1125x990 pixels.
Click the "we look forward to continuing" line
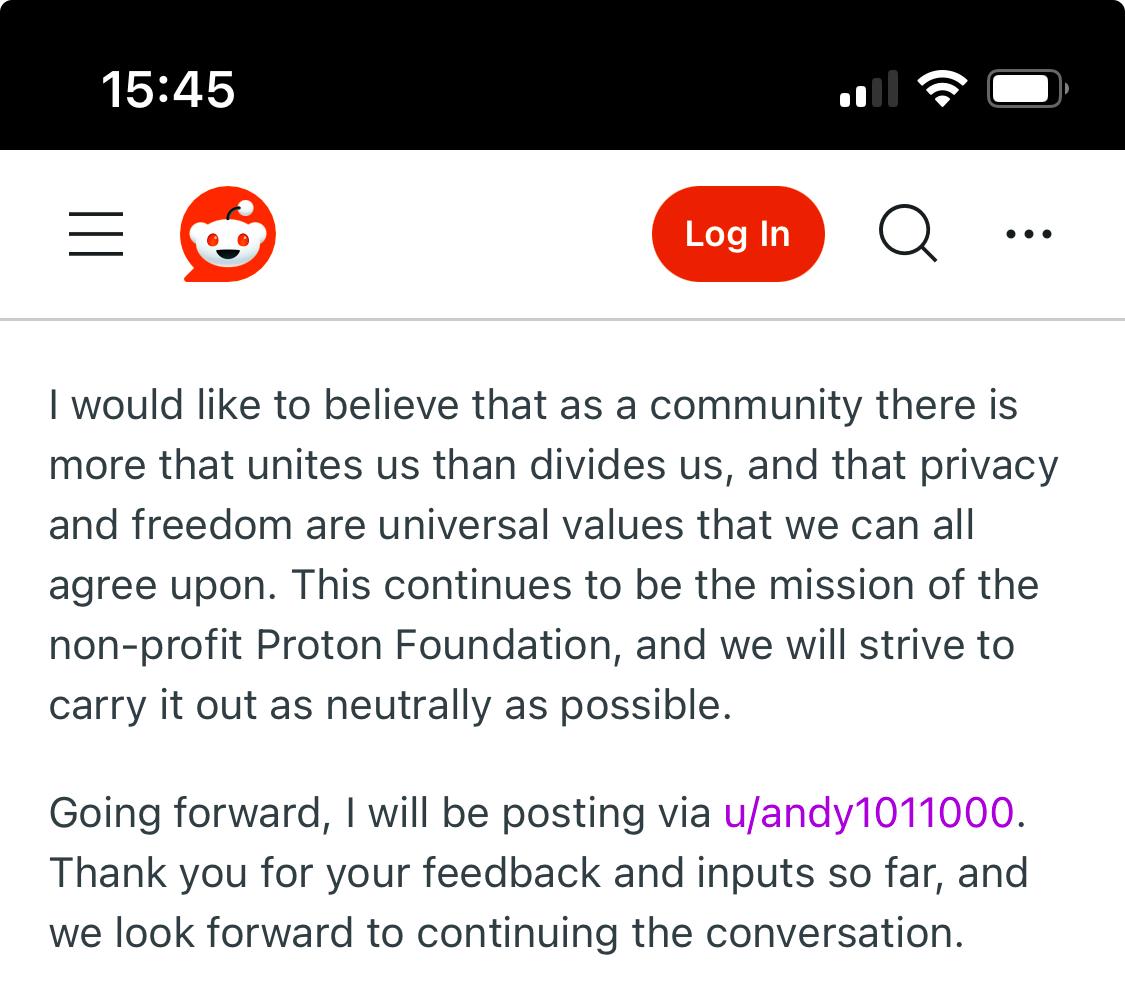tap(506, 933)
